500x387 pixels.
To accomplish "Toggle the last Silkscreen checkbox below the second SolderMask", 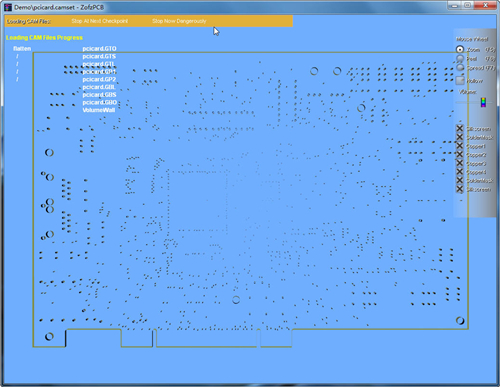I will [x=460, y=189].
